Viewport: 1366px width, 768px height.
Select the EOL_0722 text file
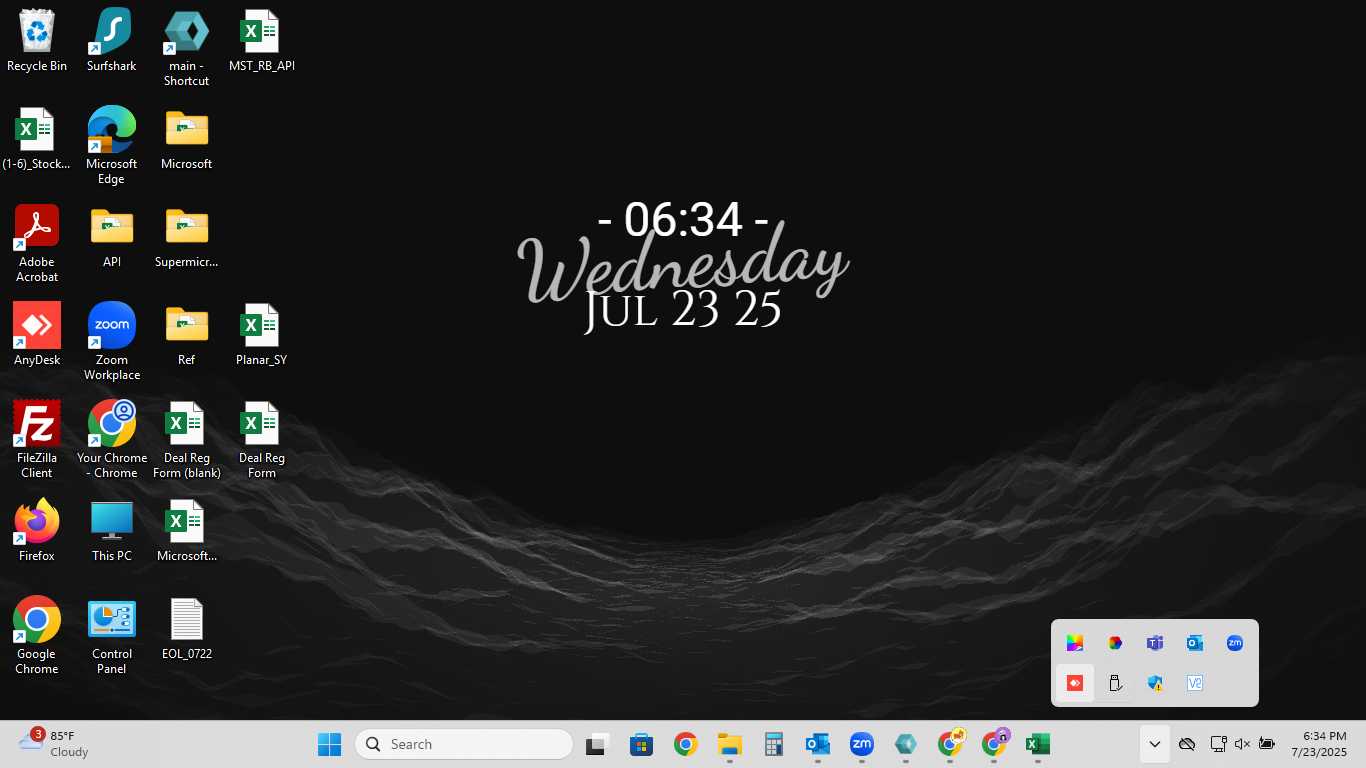pos(186,628)
